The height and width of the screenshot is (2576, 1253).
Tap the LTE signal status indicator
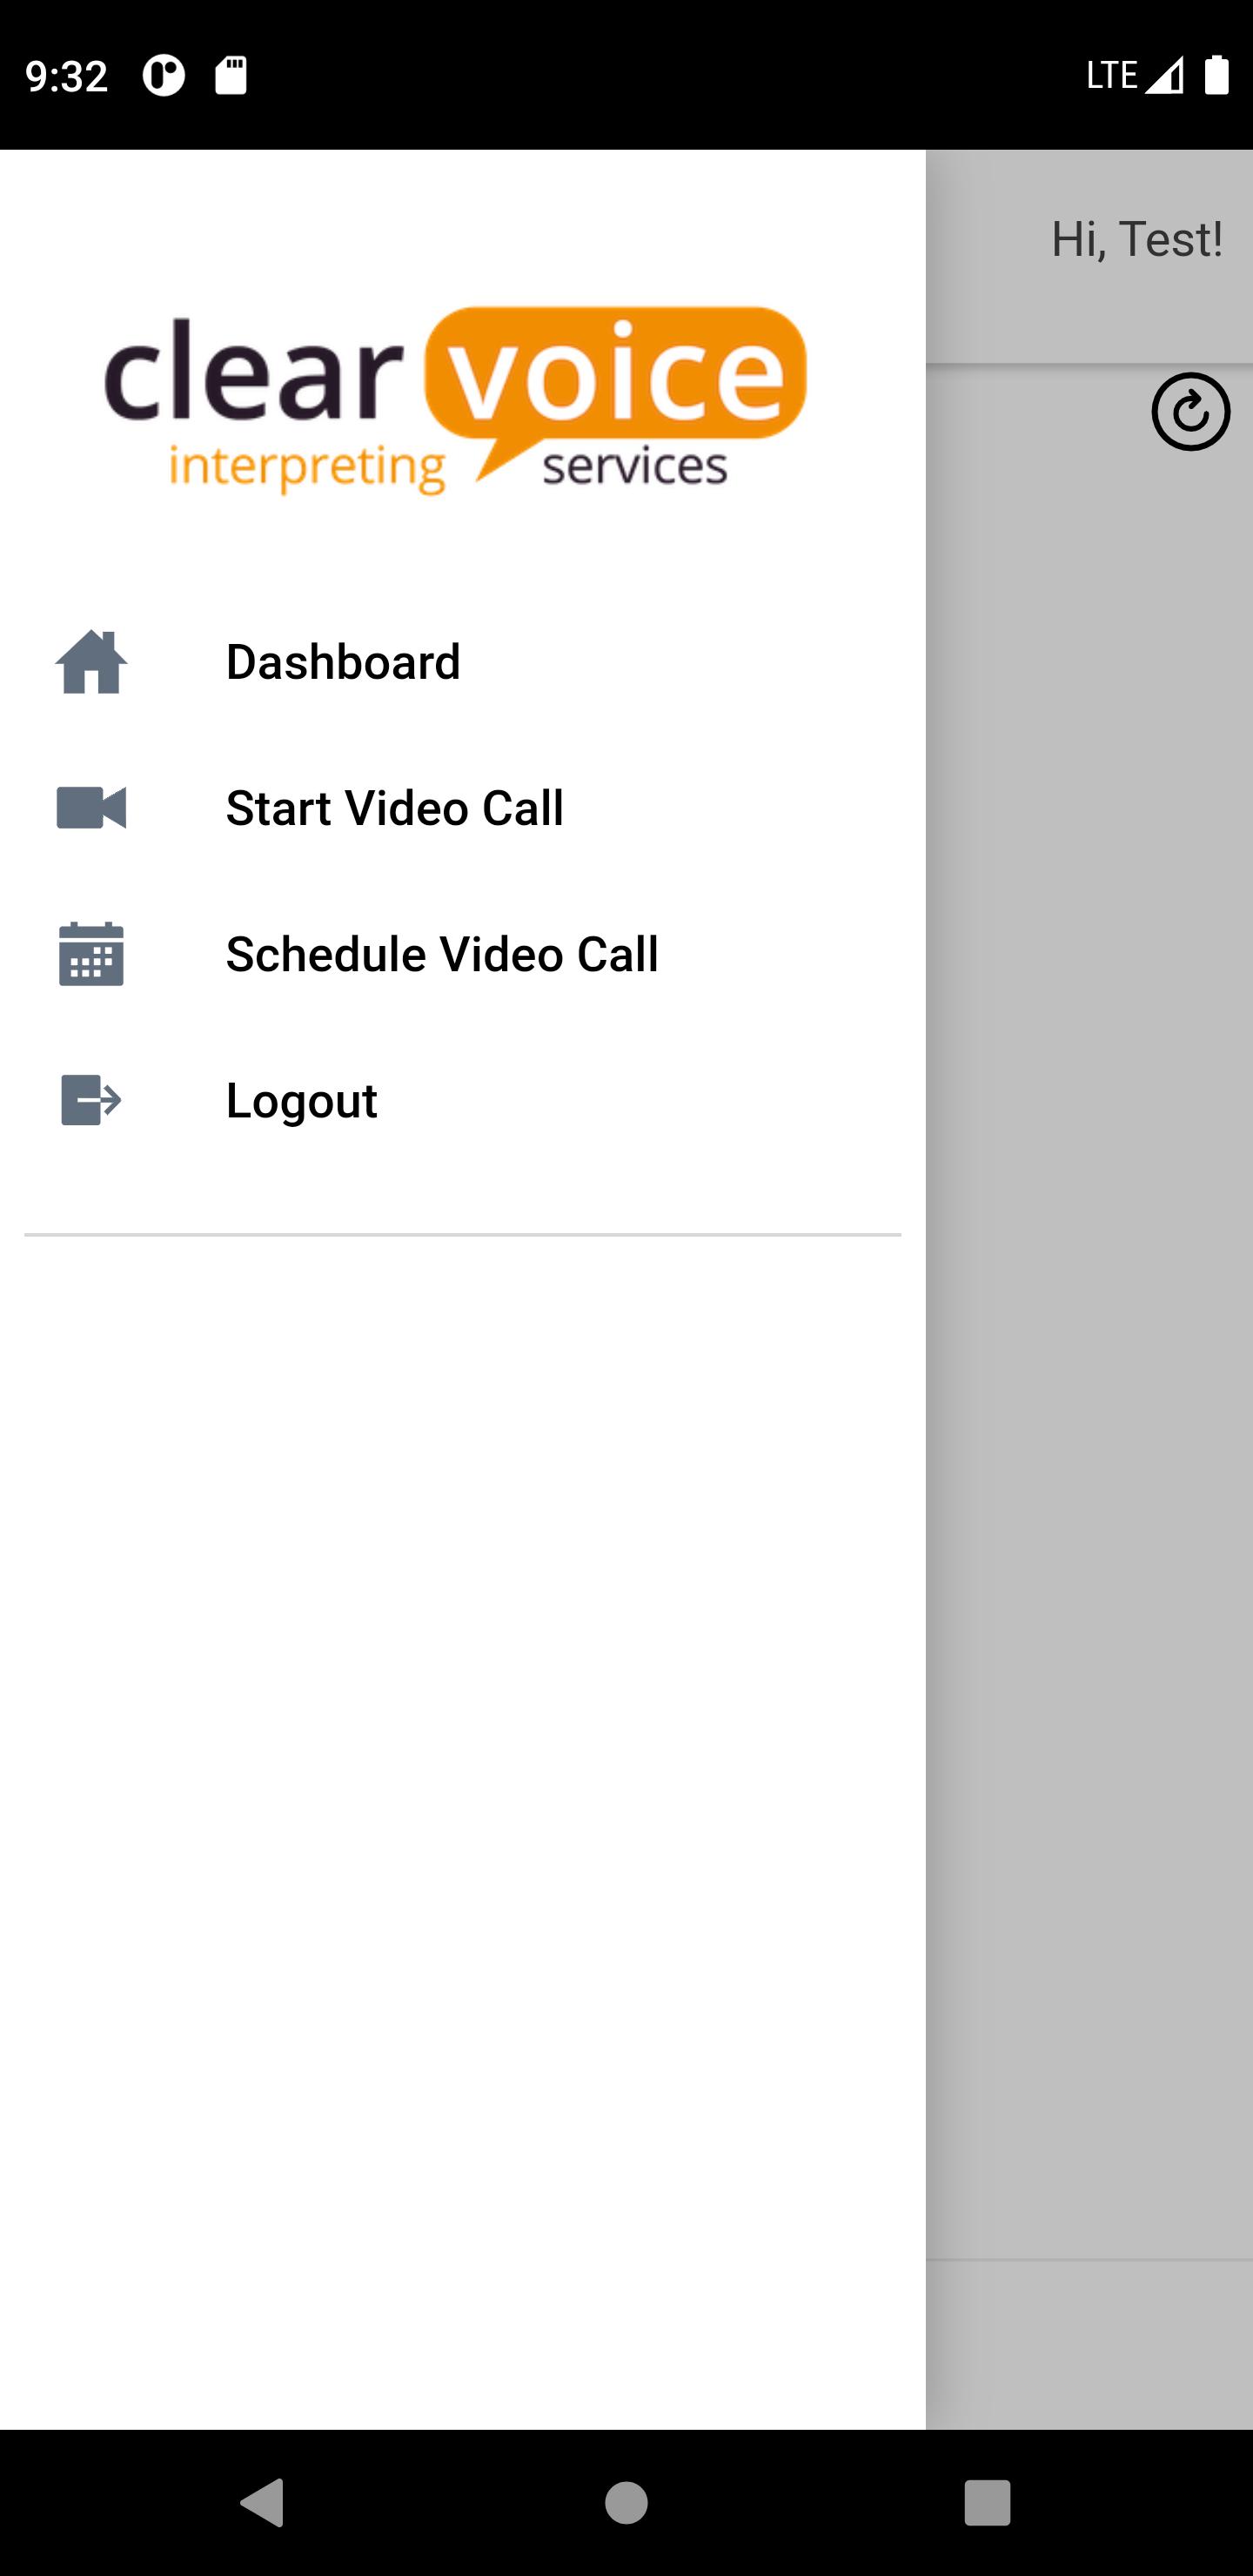click(1135, 75)
